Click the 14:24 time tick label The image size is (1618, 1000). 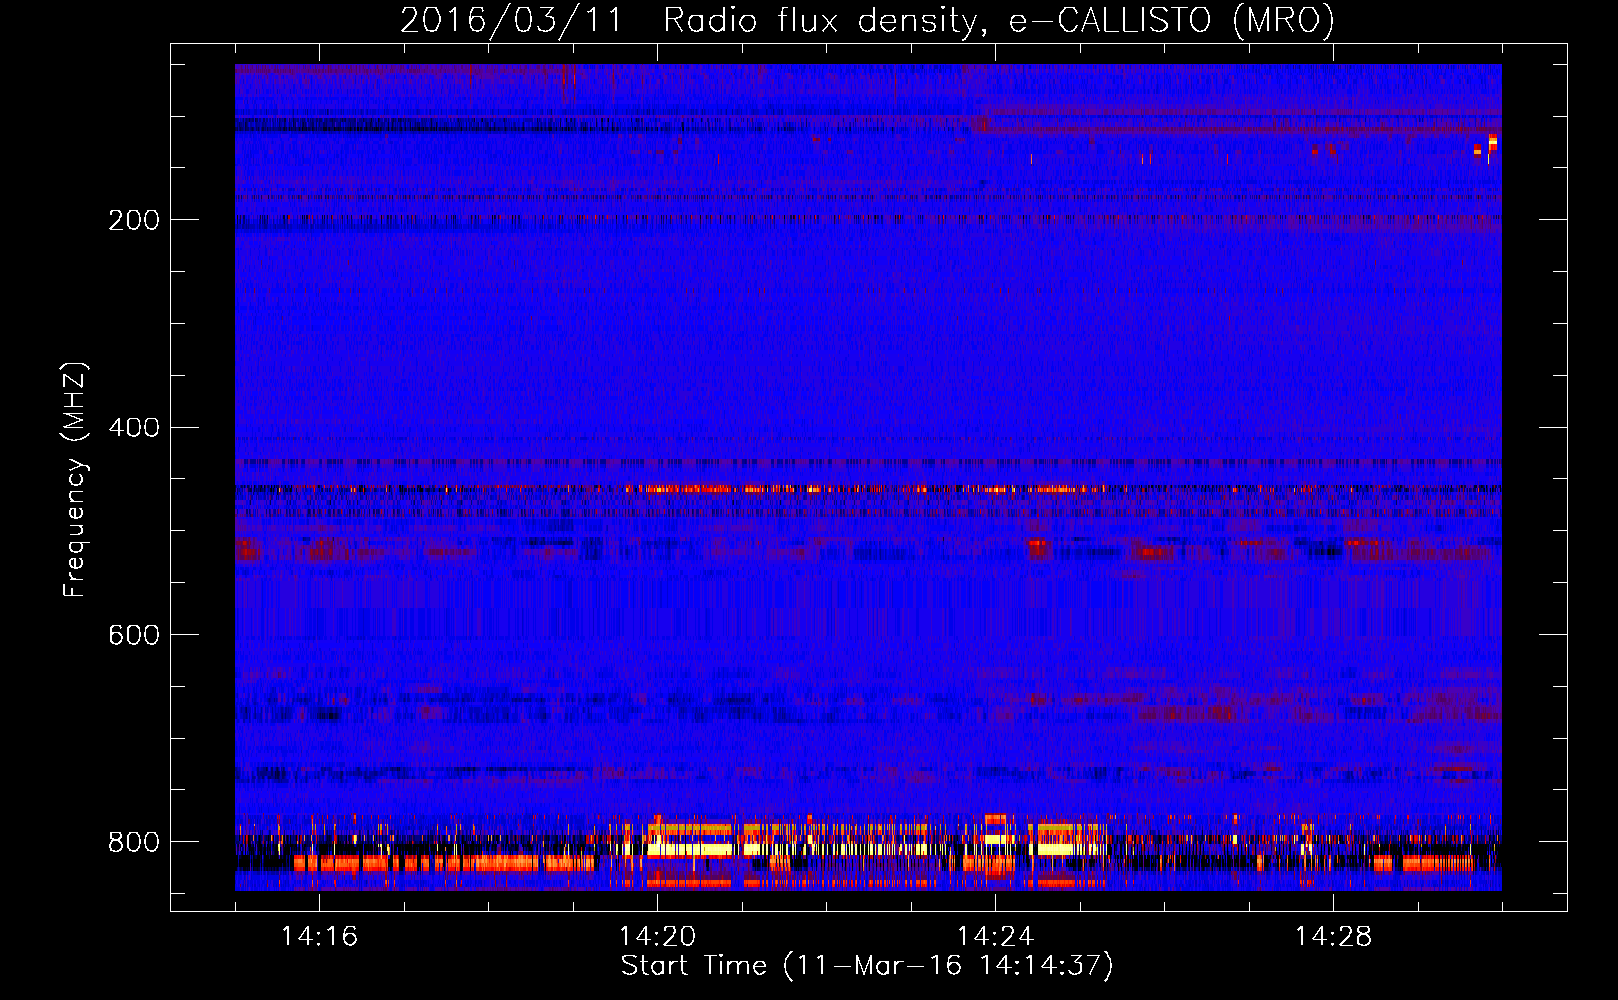995,936
